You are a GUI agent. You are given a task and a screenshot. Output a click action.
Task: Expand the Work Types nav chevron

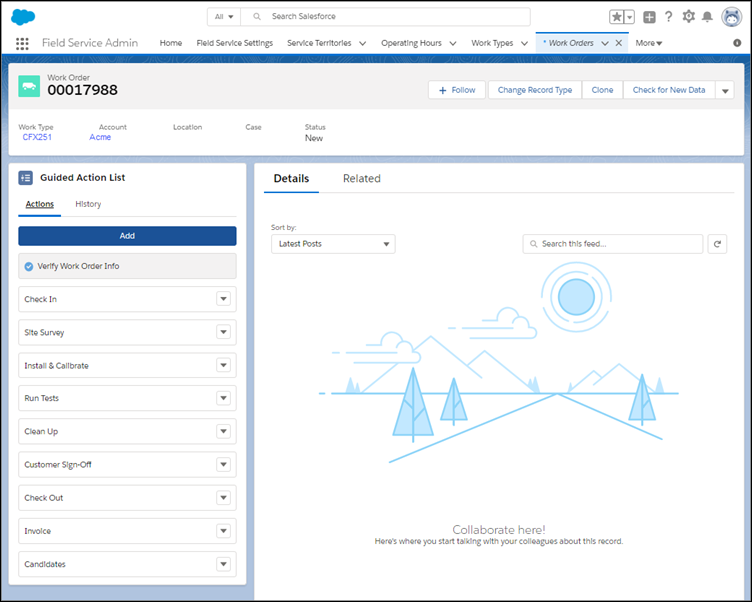pos(524,43)
